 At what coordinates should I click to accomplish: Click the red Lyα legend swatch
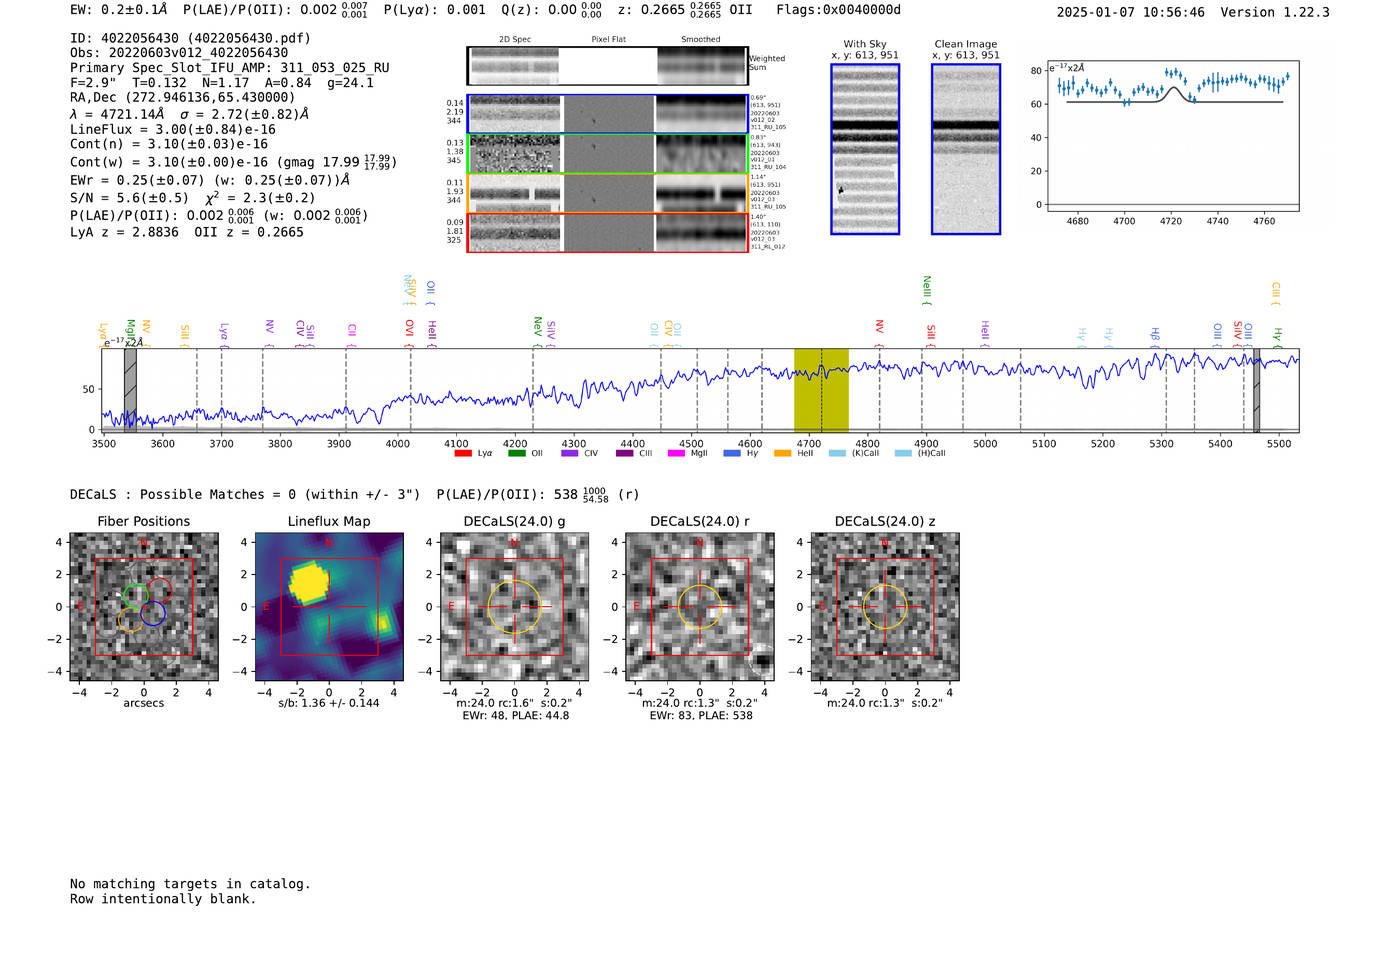[x=463, y=453]
